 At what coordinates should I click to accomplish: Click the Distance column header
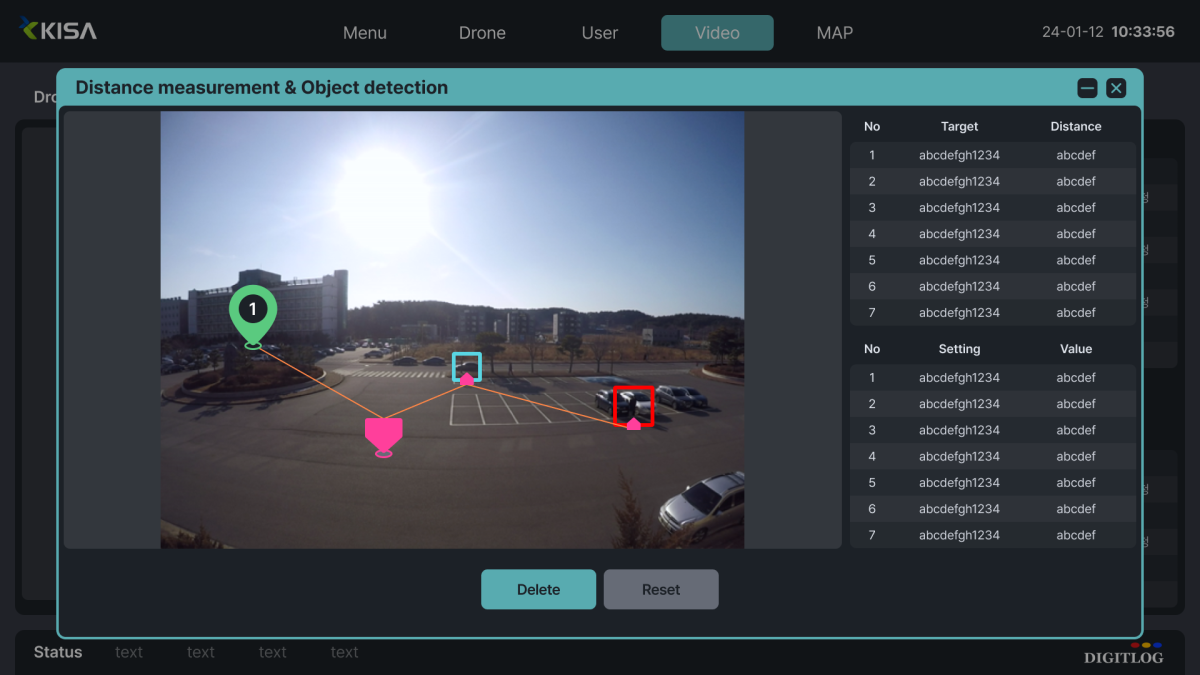click(1075, 127)
